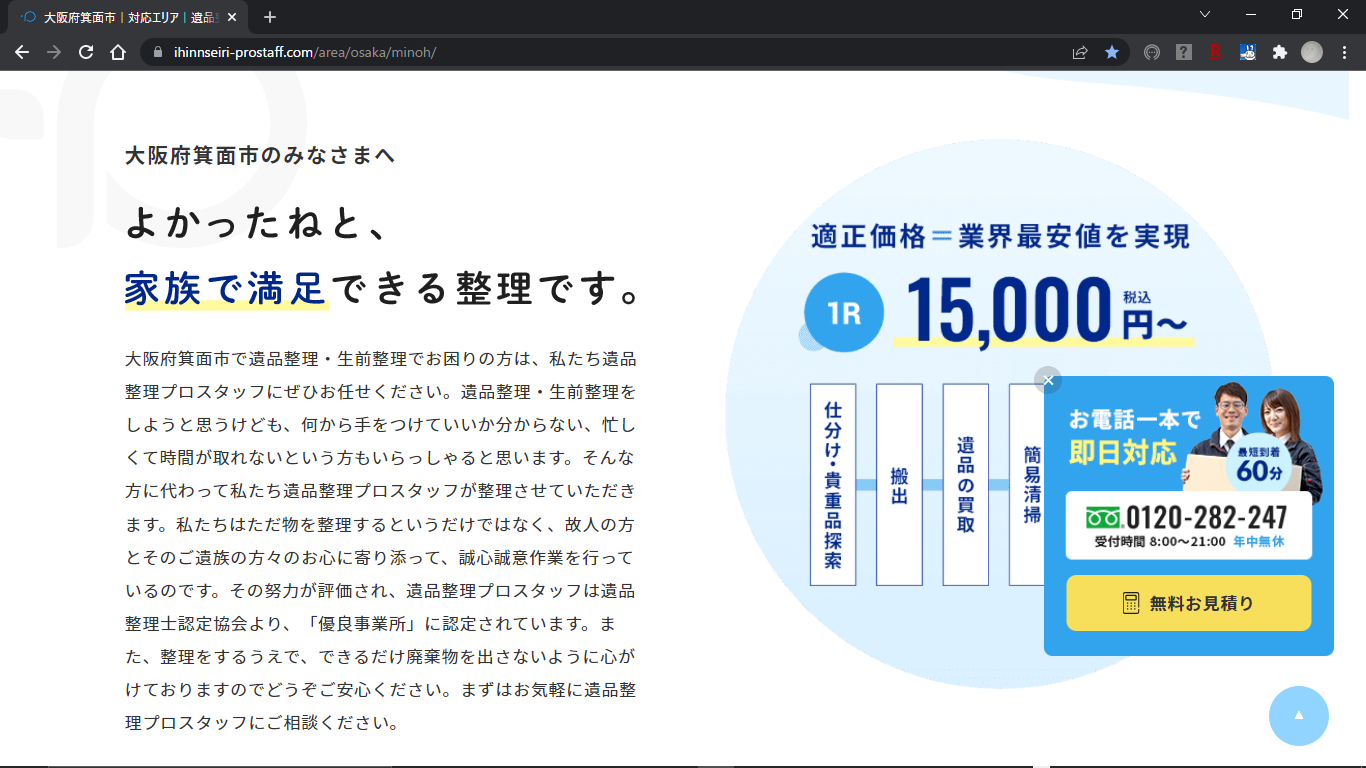Dismiss the floating phone contact popup

[x=1048, y=380]
